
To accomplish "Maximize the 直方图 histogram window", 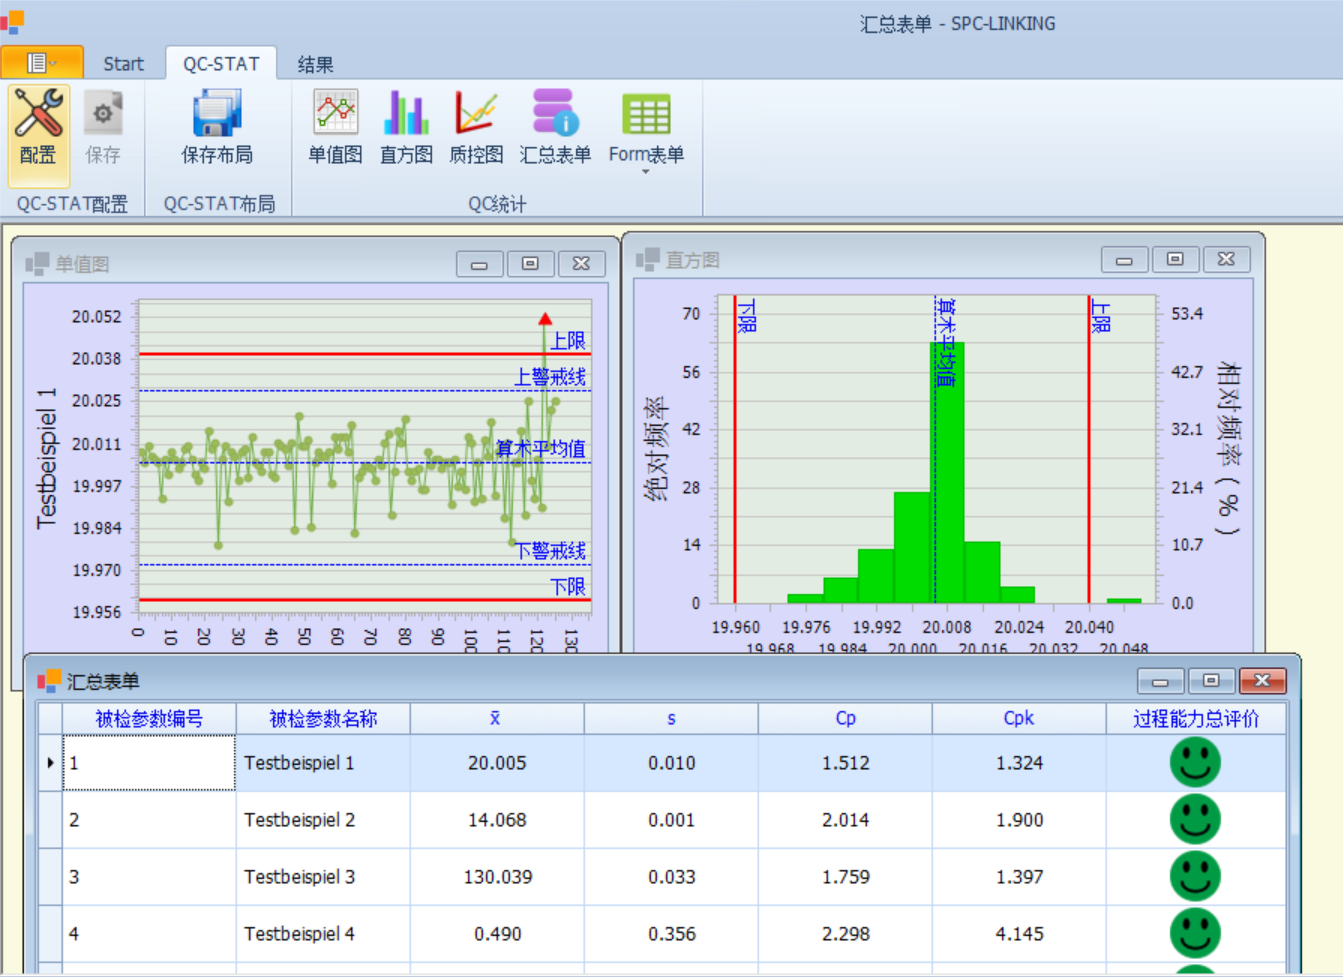I will tap(1175, 259).
